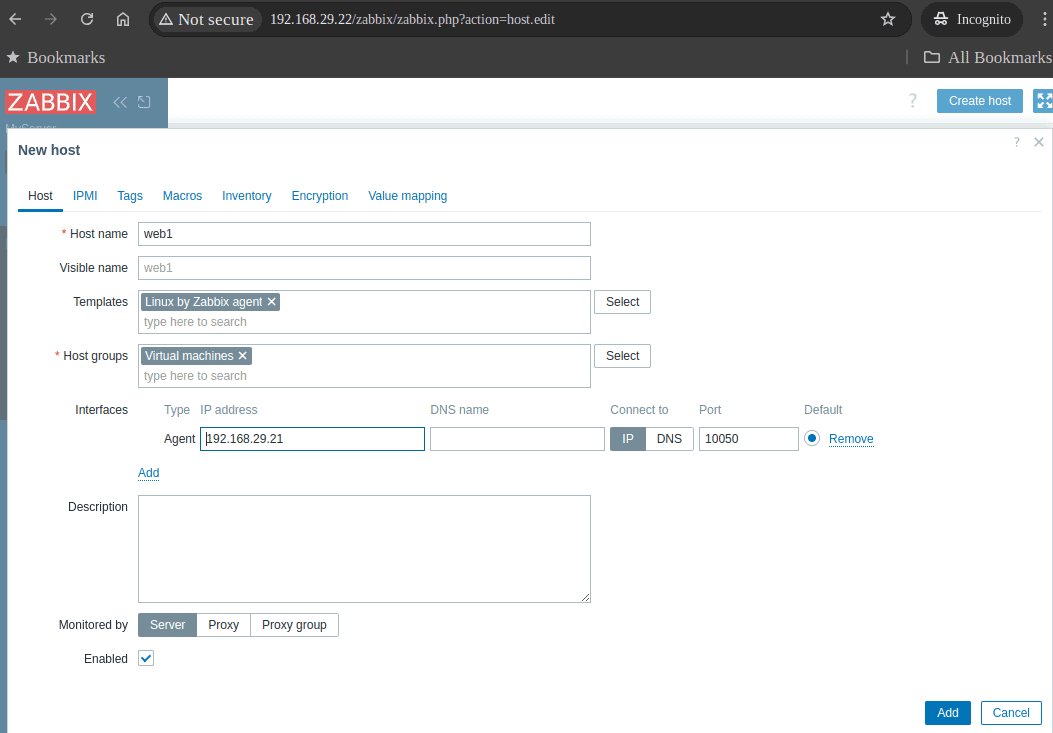Screen dimensions: 1053x733
Task: Click the help question mark in the New host dialog
Action: click(1016, 142)
